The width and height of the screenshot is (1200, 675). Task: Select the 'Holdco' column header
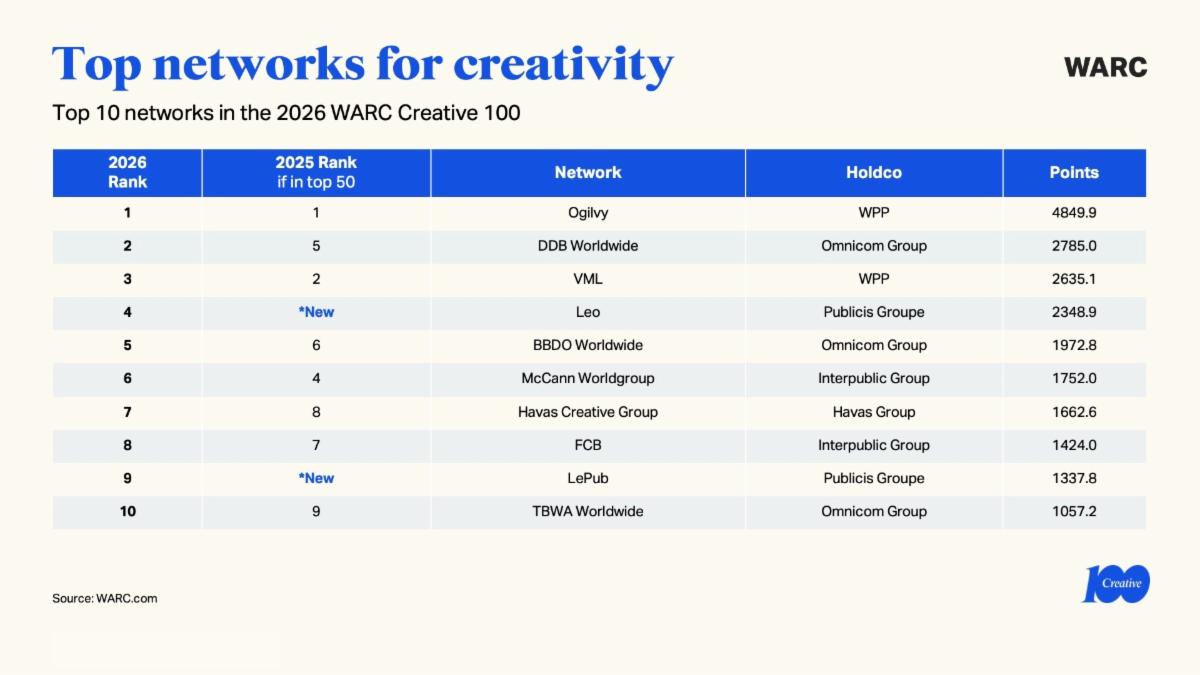point(873,172)
